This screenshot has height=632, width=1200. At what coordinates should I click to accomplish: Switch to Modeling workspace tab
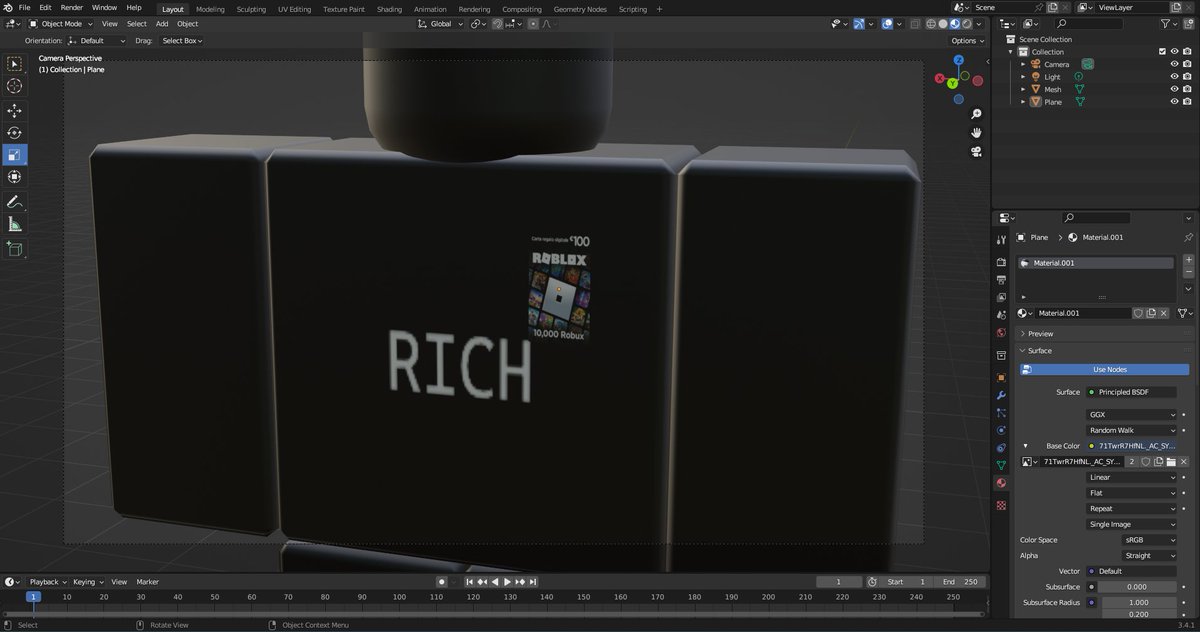point(210,9)
